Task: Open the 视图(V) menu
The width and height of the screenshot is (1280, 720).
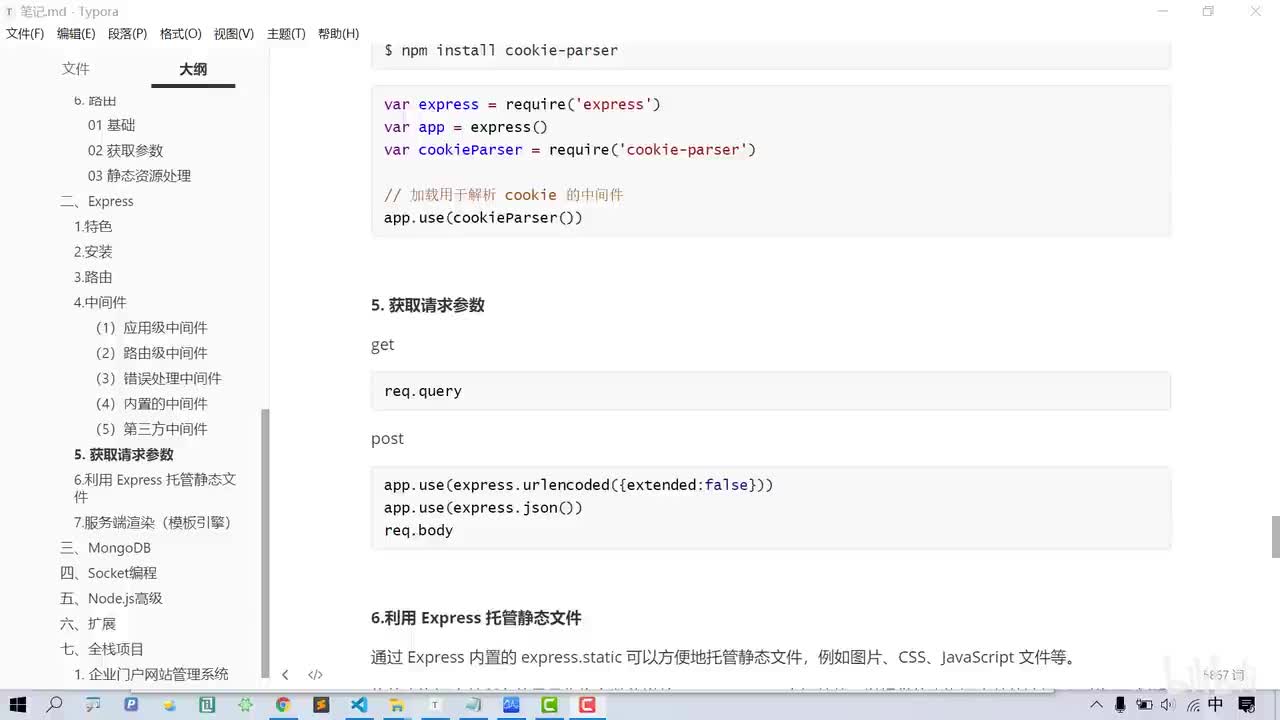Action: [x=233, y=34]
